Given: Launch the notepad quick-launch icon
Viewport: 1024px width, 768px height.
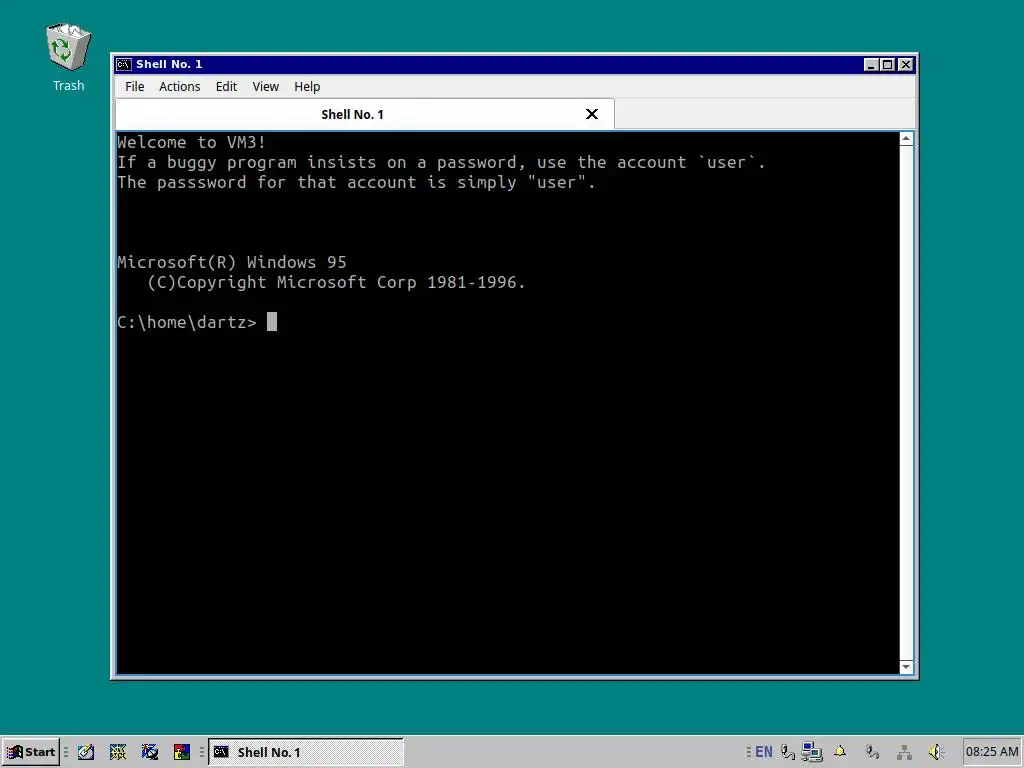Looking at the screenshot, I should 86,752.
